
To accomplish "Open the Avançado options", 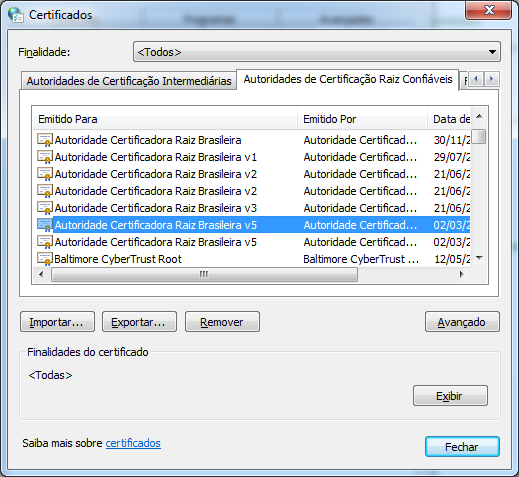I will (462, 322).
